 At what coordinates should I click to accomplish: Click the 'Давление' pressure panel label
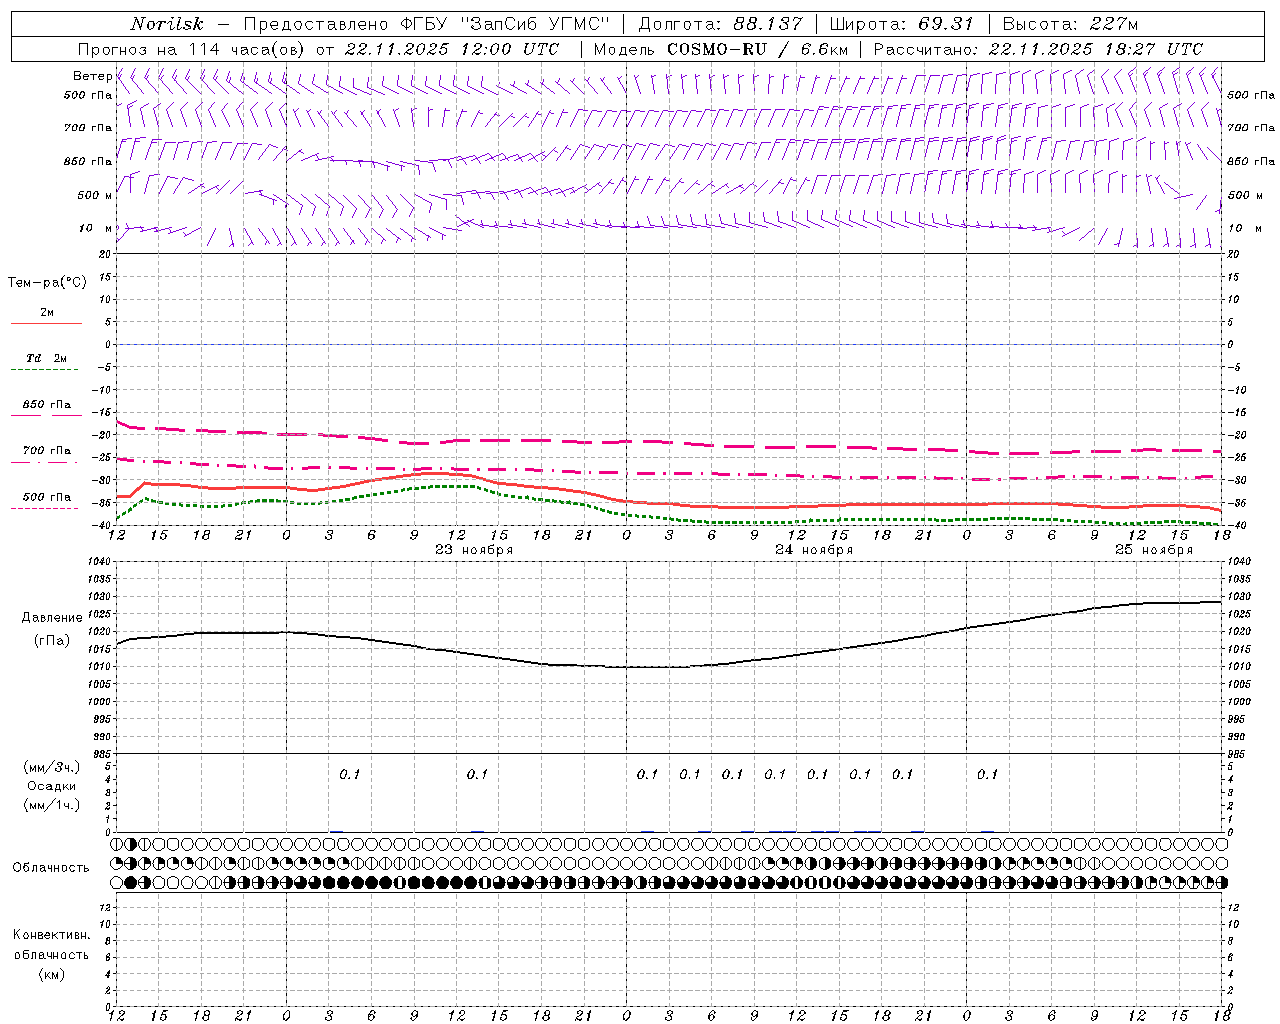tap(52, 618)
